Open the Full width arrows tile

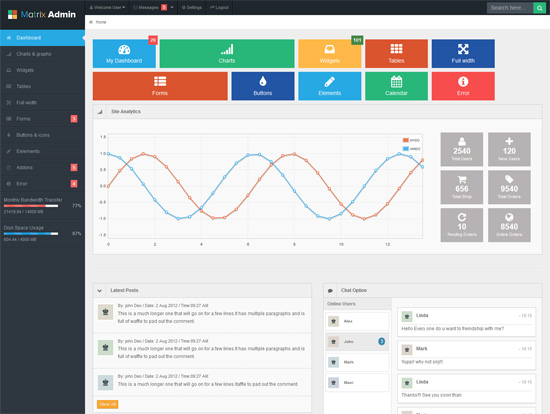coord(463,54)
